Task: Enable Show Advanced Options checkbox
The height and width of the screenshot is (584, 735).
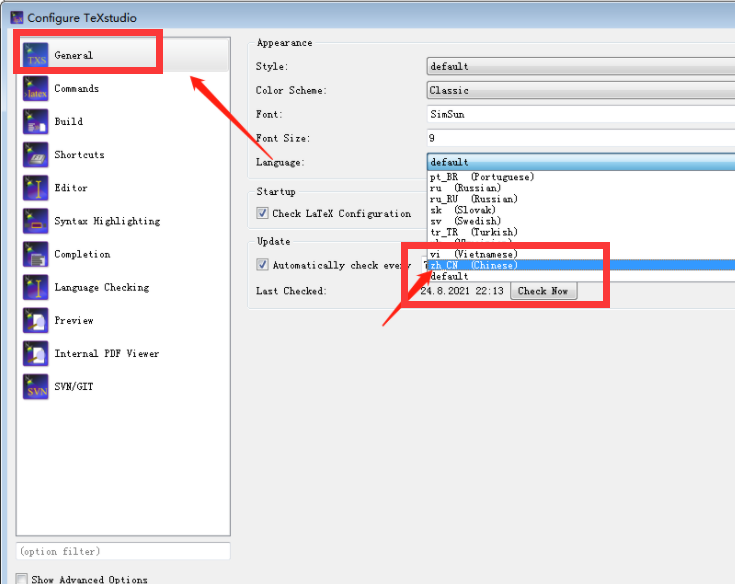Action: [22, 579]
